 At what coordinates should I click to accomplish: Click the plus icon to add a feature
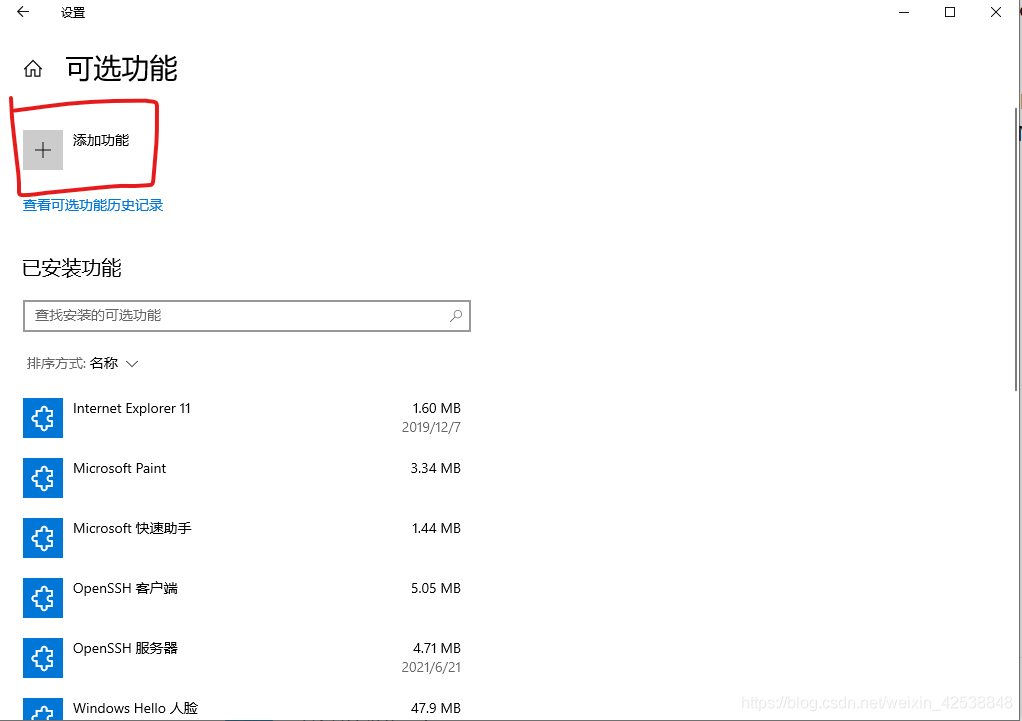coord(43,150)
